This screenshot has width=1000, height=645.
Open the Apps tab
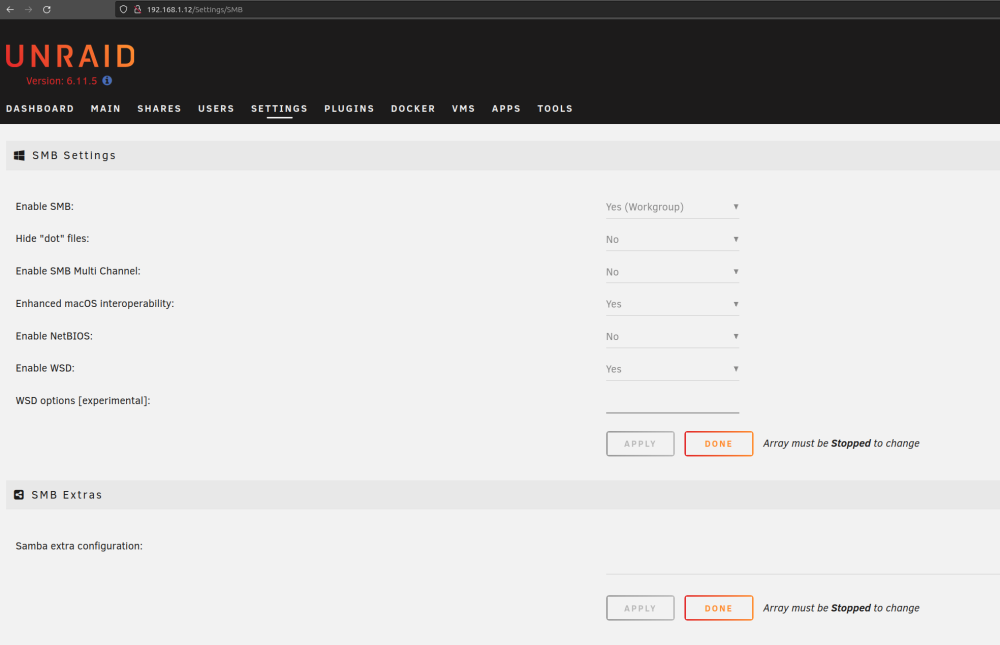[506, 108]
